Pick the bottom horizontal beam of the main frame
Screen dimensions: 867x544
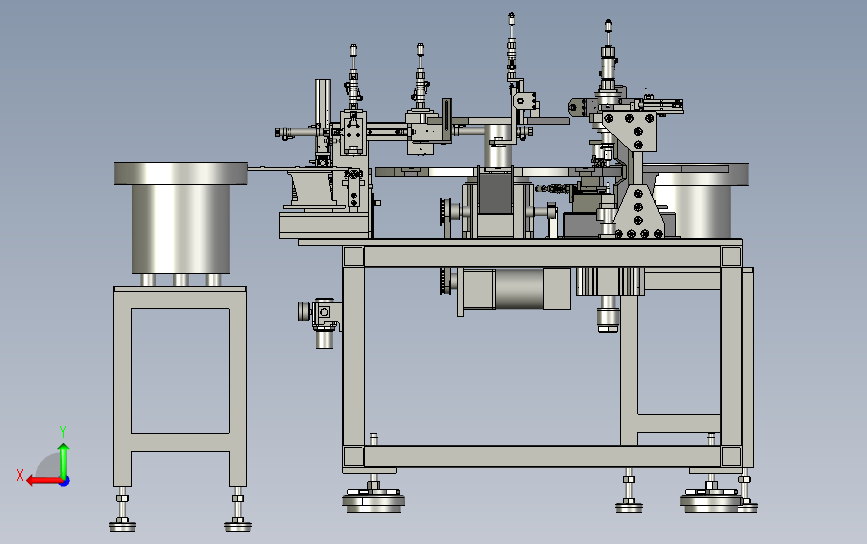pos(542,456)
